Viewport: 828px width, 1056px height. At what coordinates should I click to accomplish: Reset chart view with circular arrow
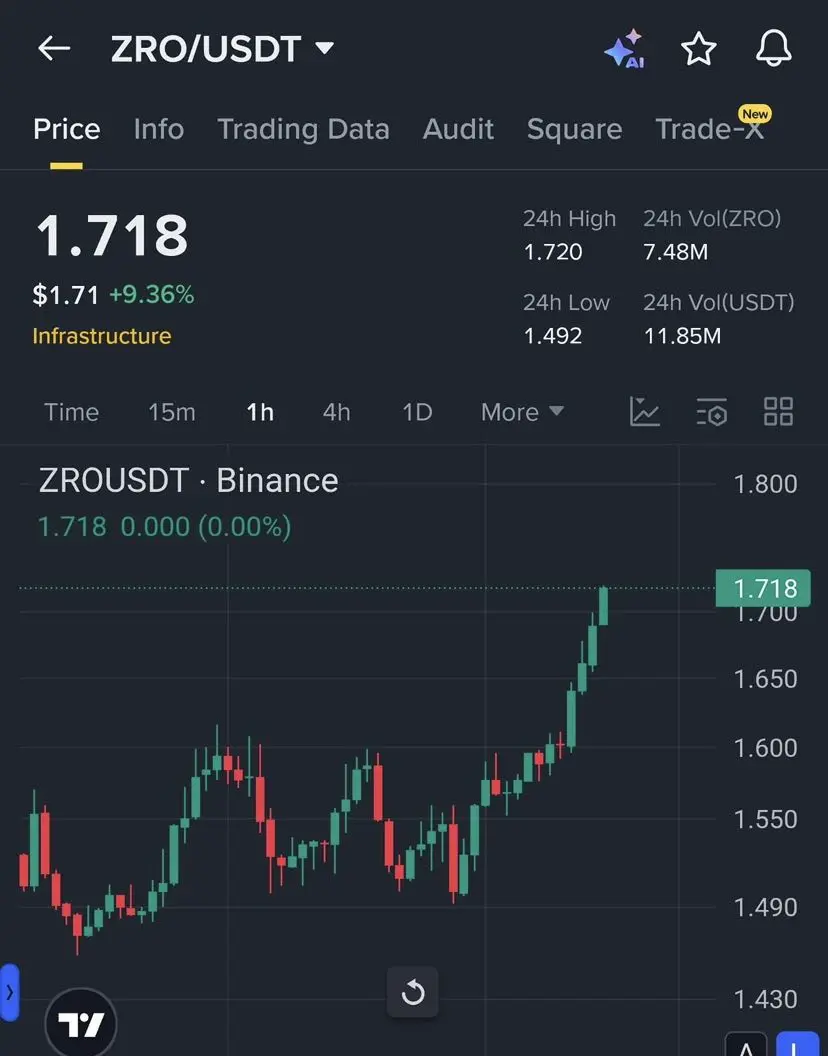[x=412, y=992]
